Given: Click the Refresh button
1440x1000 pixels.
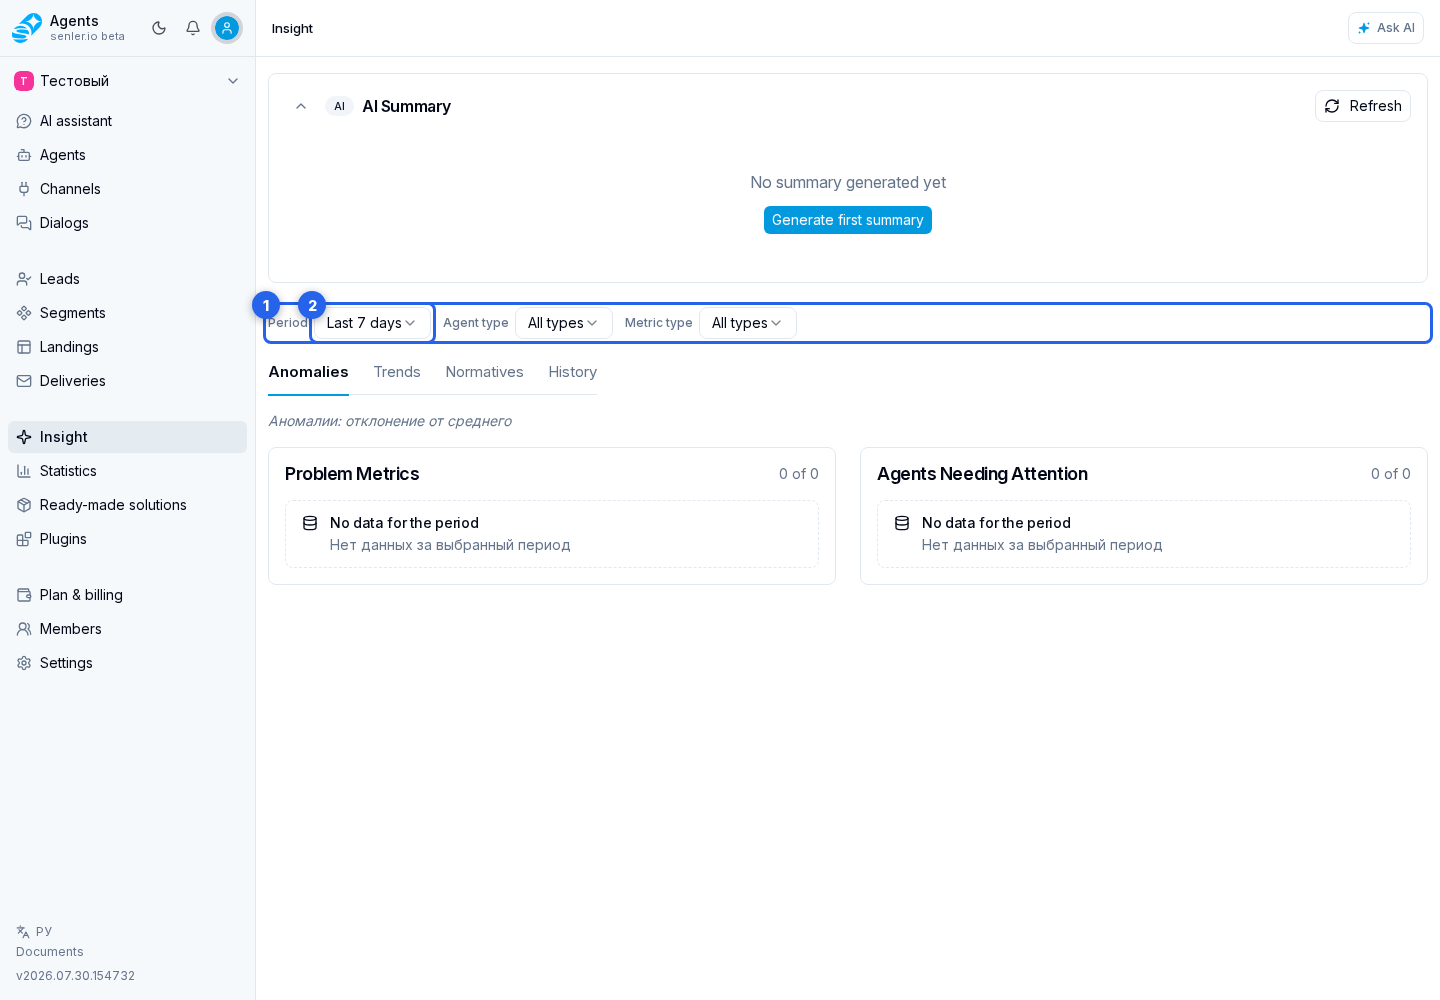Looking at the screenshot, I should (1363, 106).
